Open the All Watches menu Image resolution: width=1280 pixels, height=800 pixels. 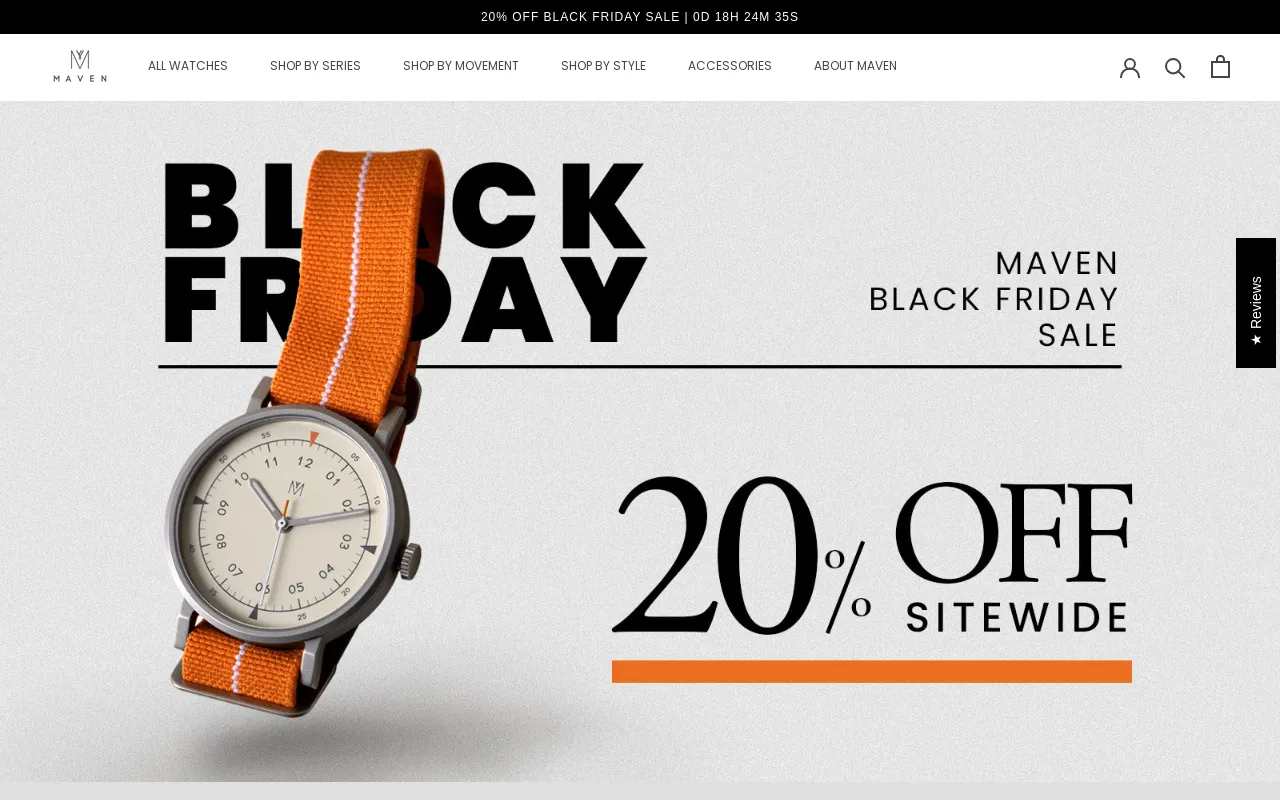[188, 66]
